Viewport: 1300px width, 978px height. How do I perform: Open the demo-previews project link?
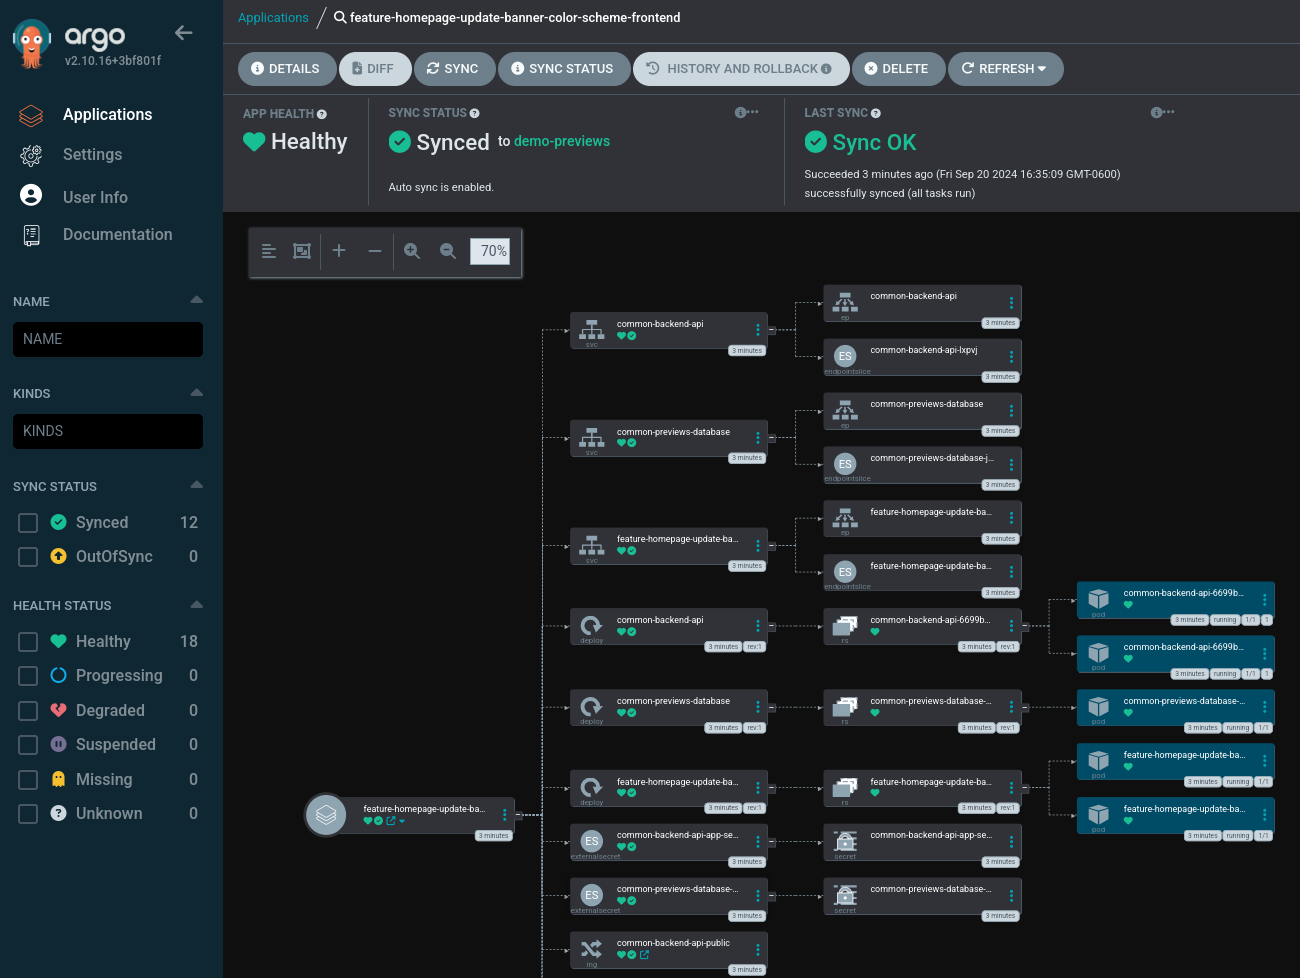(562, 142)
